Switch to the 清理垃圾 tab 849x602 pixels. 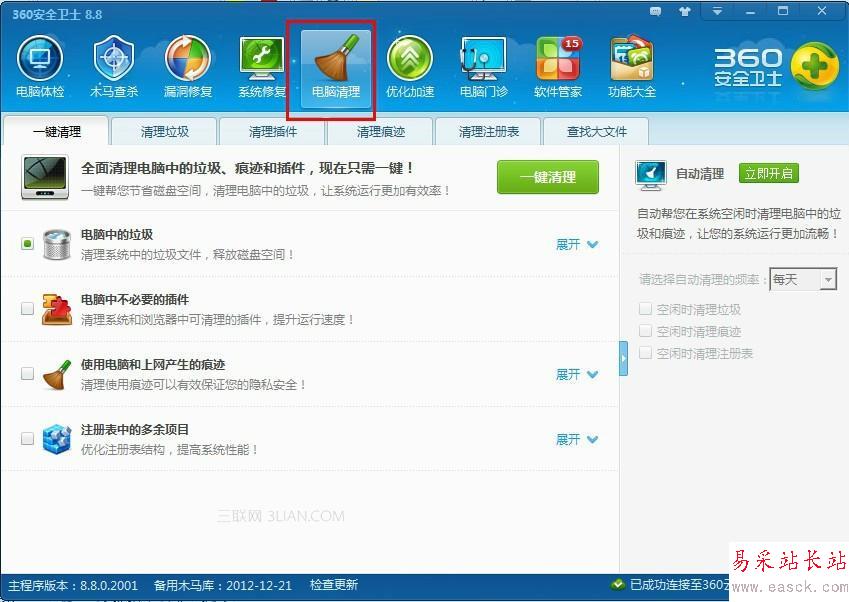tap(164, 132)
